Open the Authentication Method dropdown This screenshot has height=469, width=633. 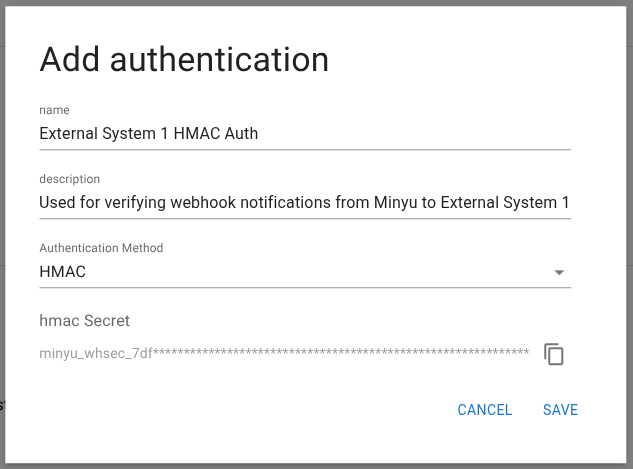pos(304,272)
